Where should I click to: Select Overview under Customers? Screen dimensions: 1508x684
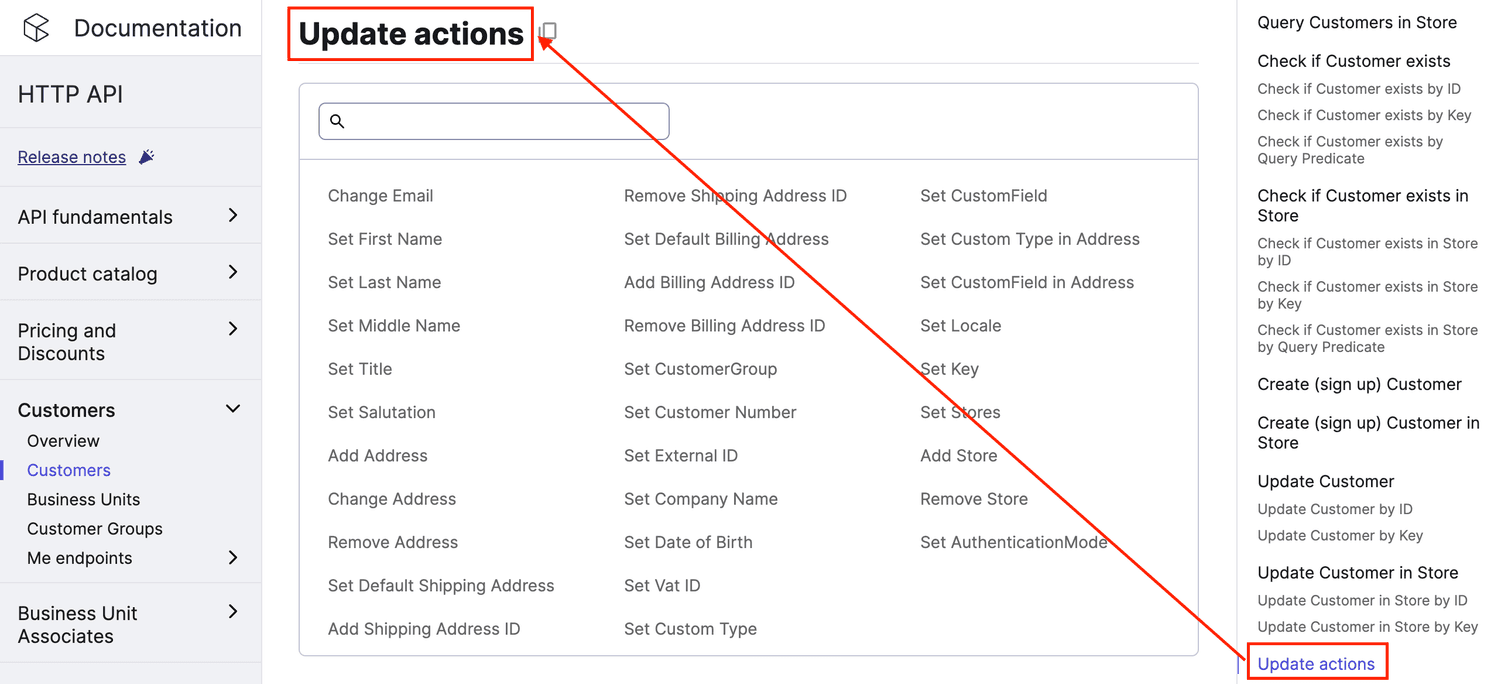(x=63, y=440)
